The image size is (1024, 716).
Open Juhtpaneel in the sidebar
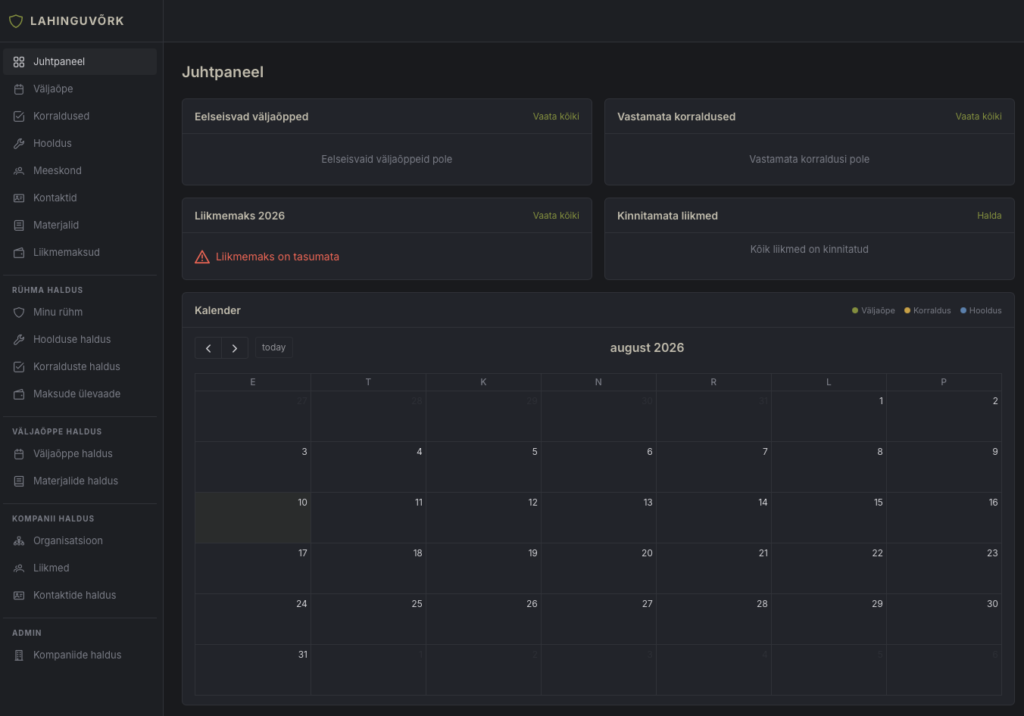[x=80, y=61]
